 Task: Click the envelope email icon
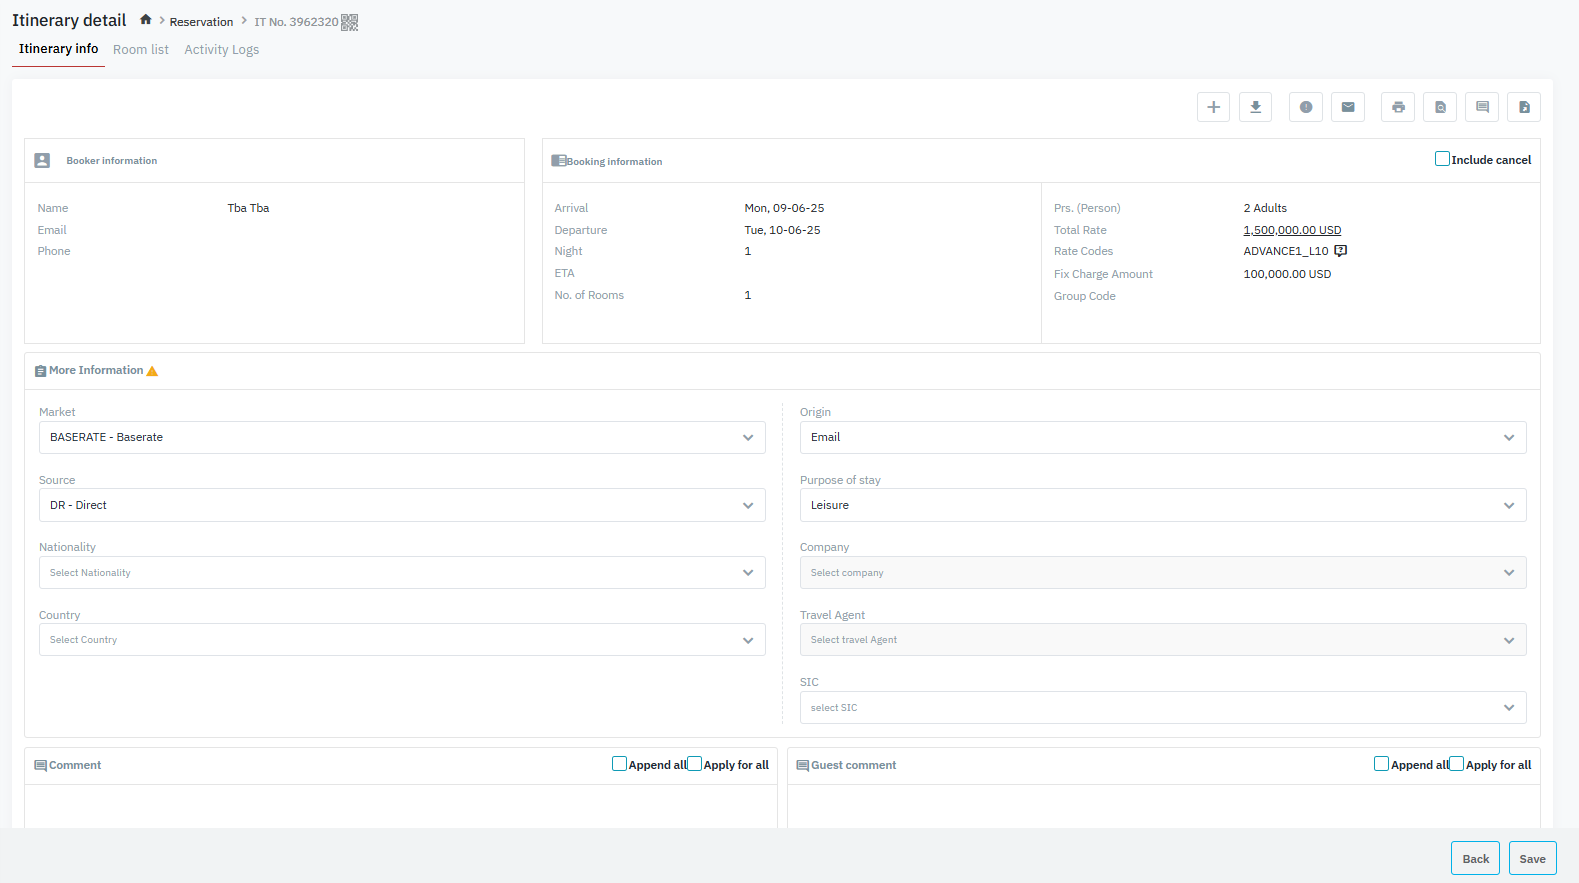(1347, 107)
